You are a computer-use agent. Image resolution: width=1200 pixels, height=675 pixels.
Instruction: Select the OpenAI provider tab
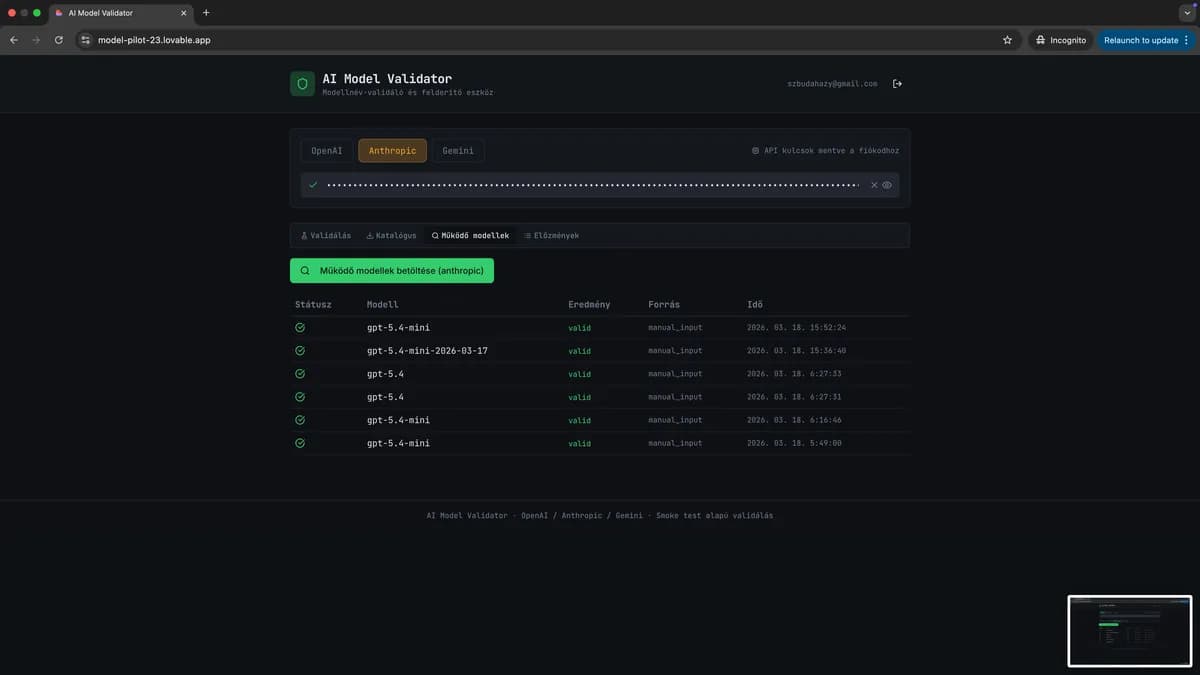326,151
